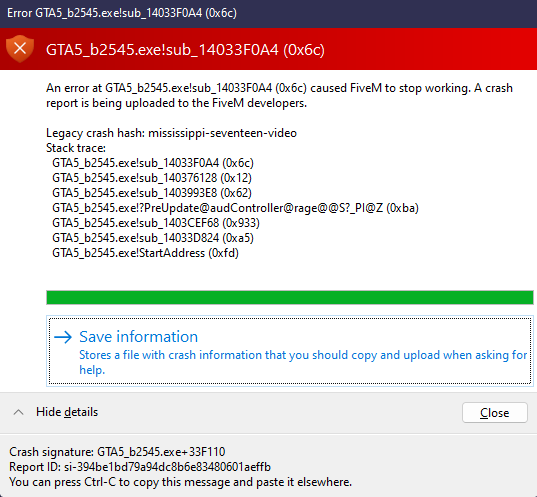Select the PreUpdate@audController stack line
Image resolution: width=537 pixels, height=497 pixels.
tap(235, 208)
